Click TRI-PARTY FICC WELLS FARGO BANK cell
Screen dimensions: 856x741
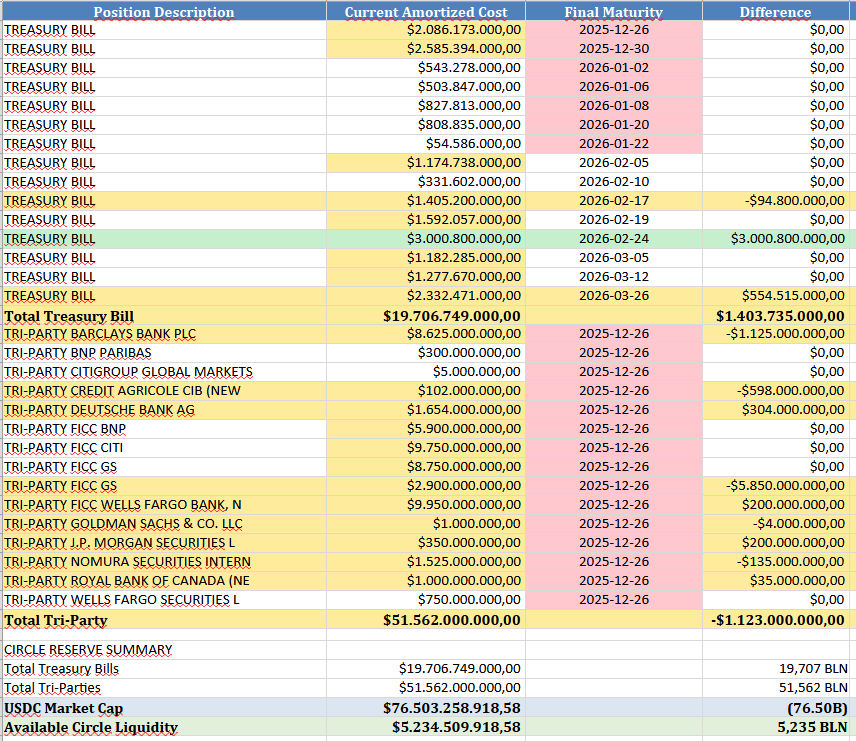[x=164, y=505]
